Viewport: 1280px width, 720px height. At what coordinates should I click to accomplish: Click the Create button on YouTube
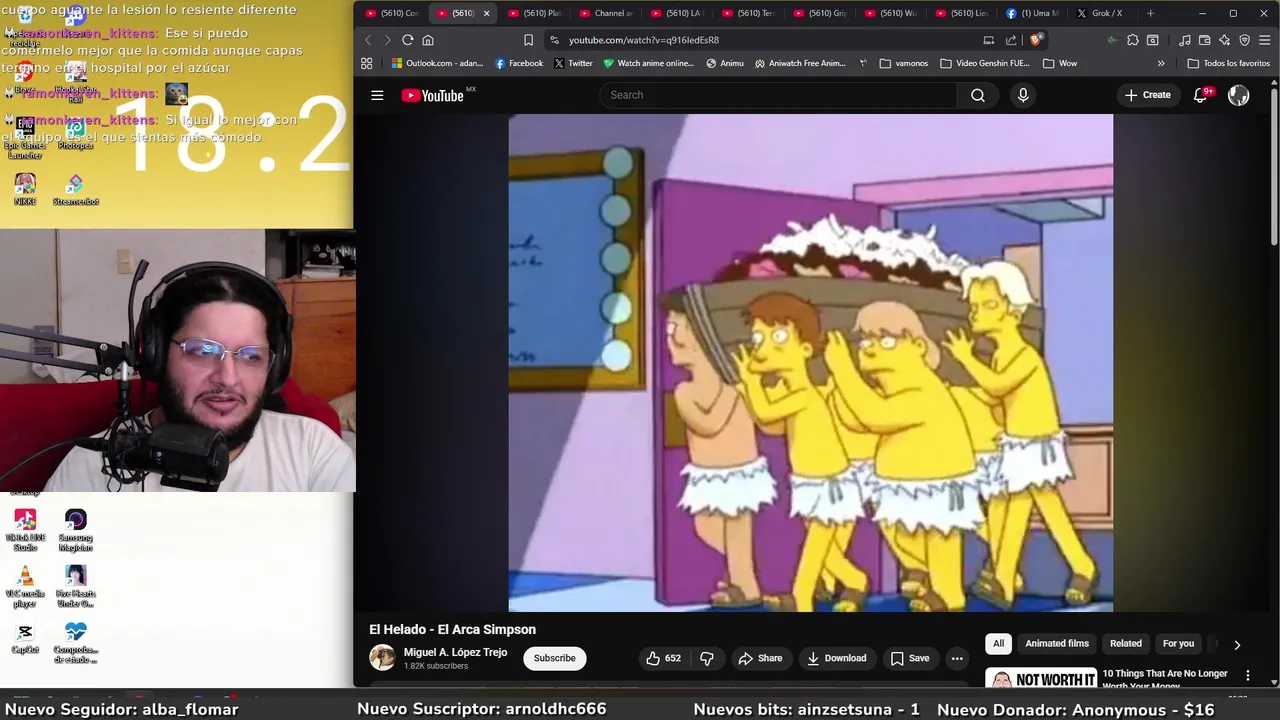[x=1147, y=95]
